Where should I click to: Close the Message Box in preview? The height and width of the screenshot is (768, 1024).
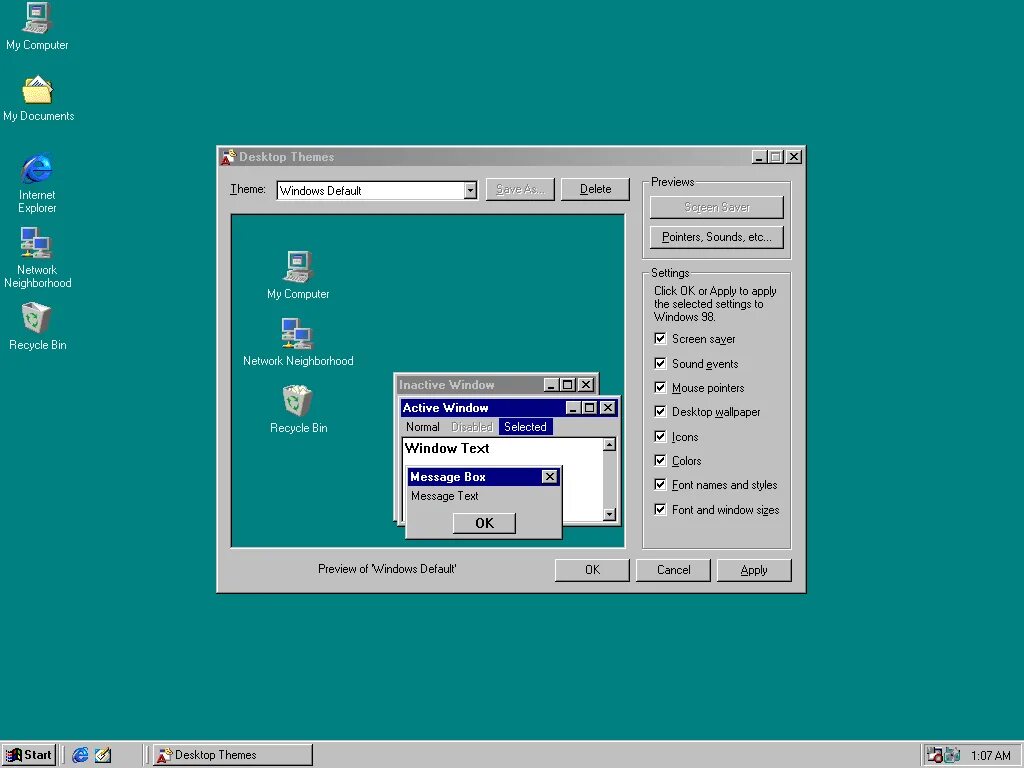tap(550, 477)
